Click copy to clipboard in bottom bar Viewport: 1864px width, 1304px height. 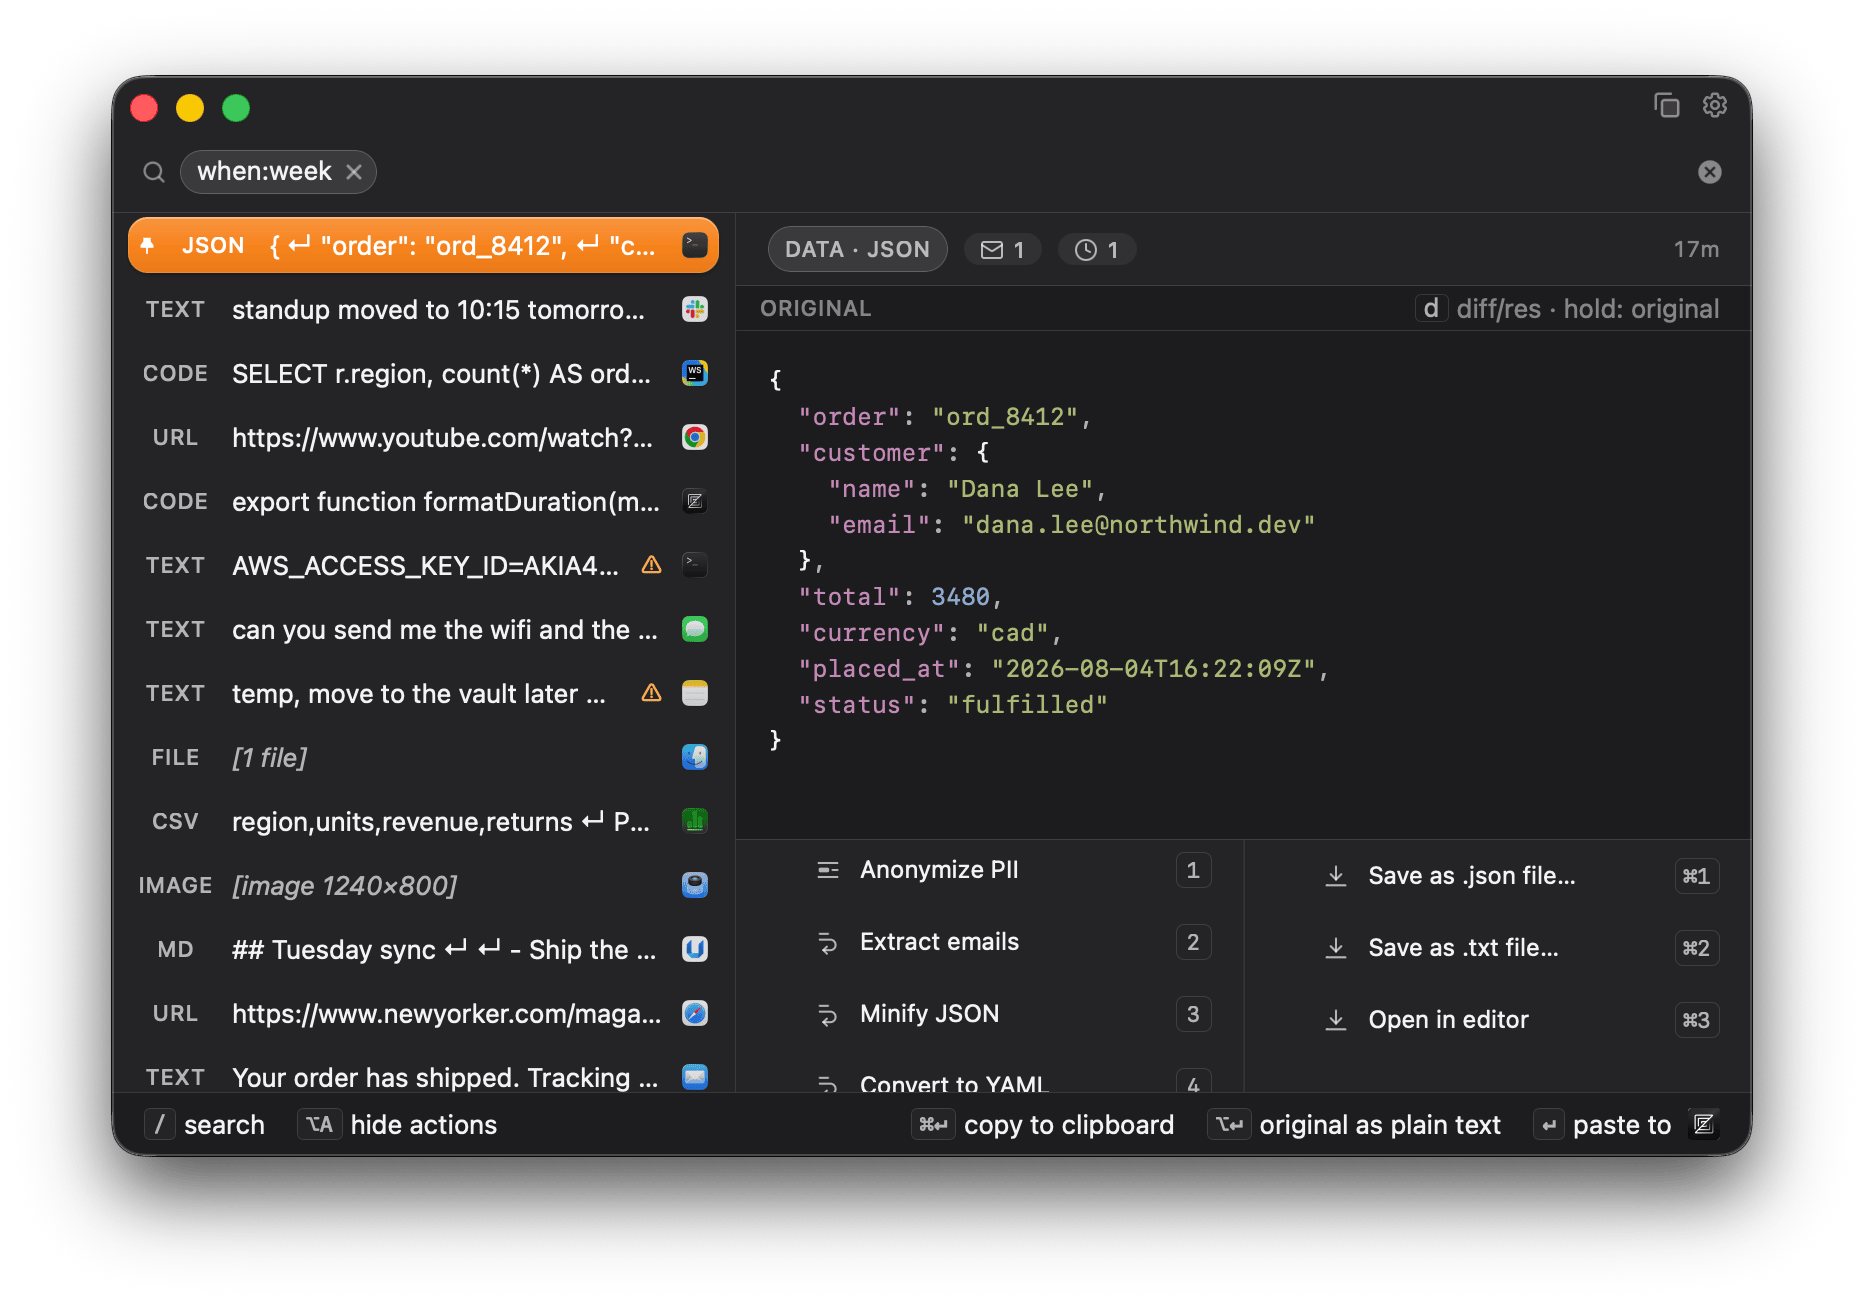point(1043,1125)
